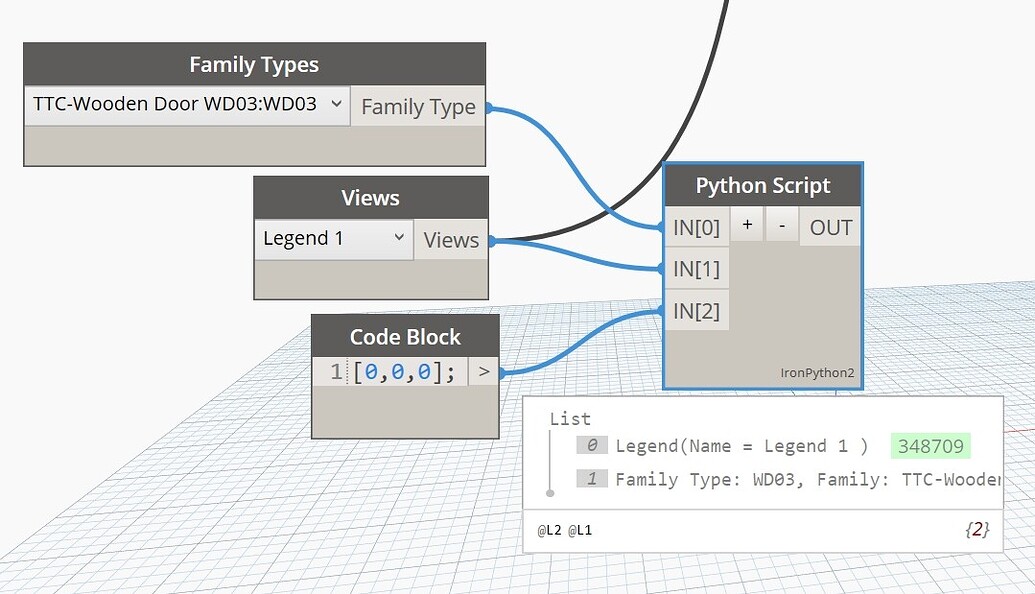Select the Python Script node title bar
This screenshot has height=594, width=1035.
763,185
